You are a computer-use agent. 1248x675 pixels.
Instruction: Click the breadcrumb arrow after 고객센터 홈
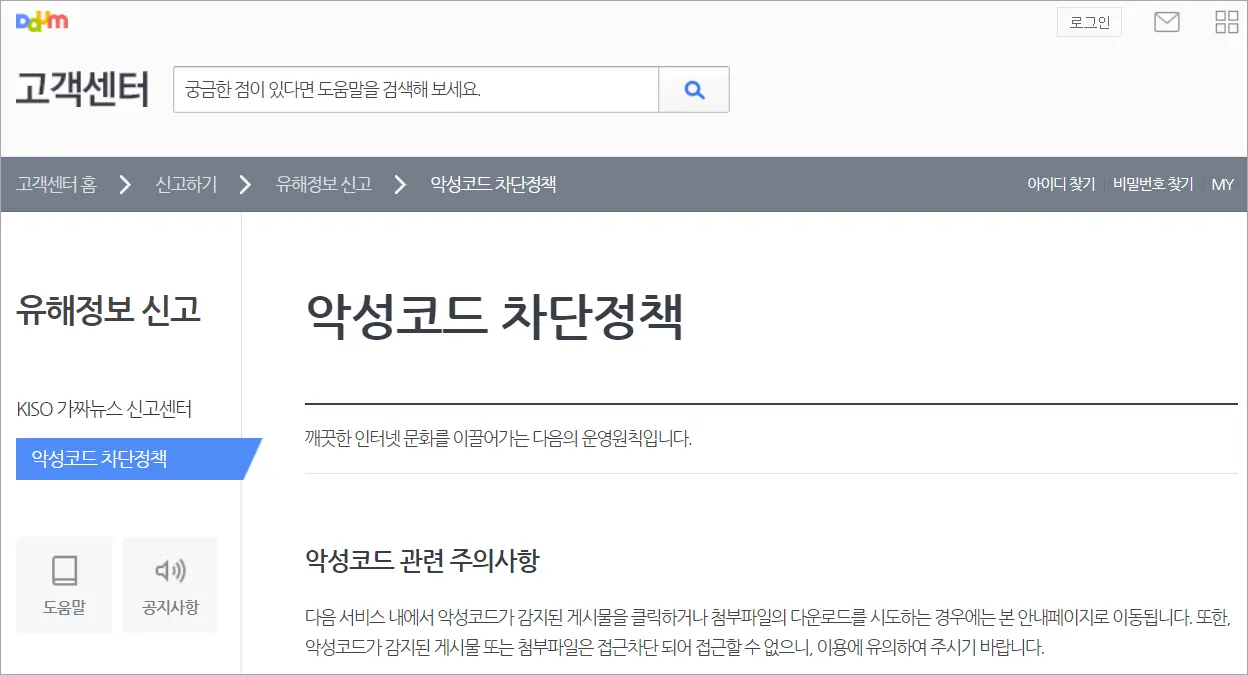(x=124, y=184)
